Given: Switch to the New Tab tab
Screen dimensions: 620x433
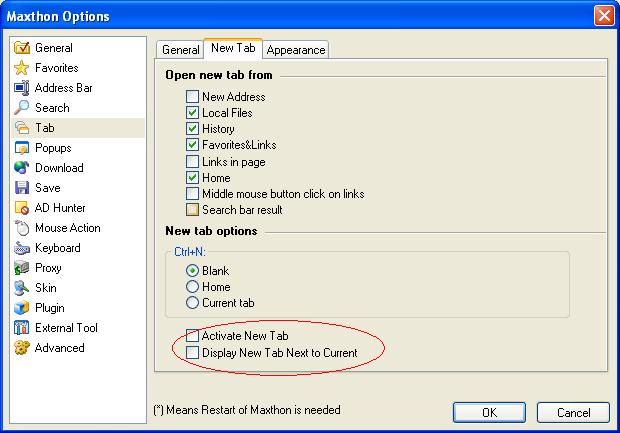Looking at the screenshot, I should point(233,48).
